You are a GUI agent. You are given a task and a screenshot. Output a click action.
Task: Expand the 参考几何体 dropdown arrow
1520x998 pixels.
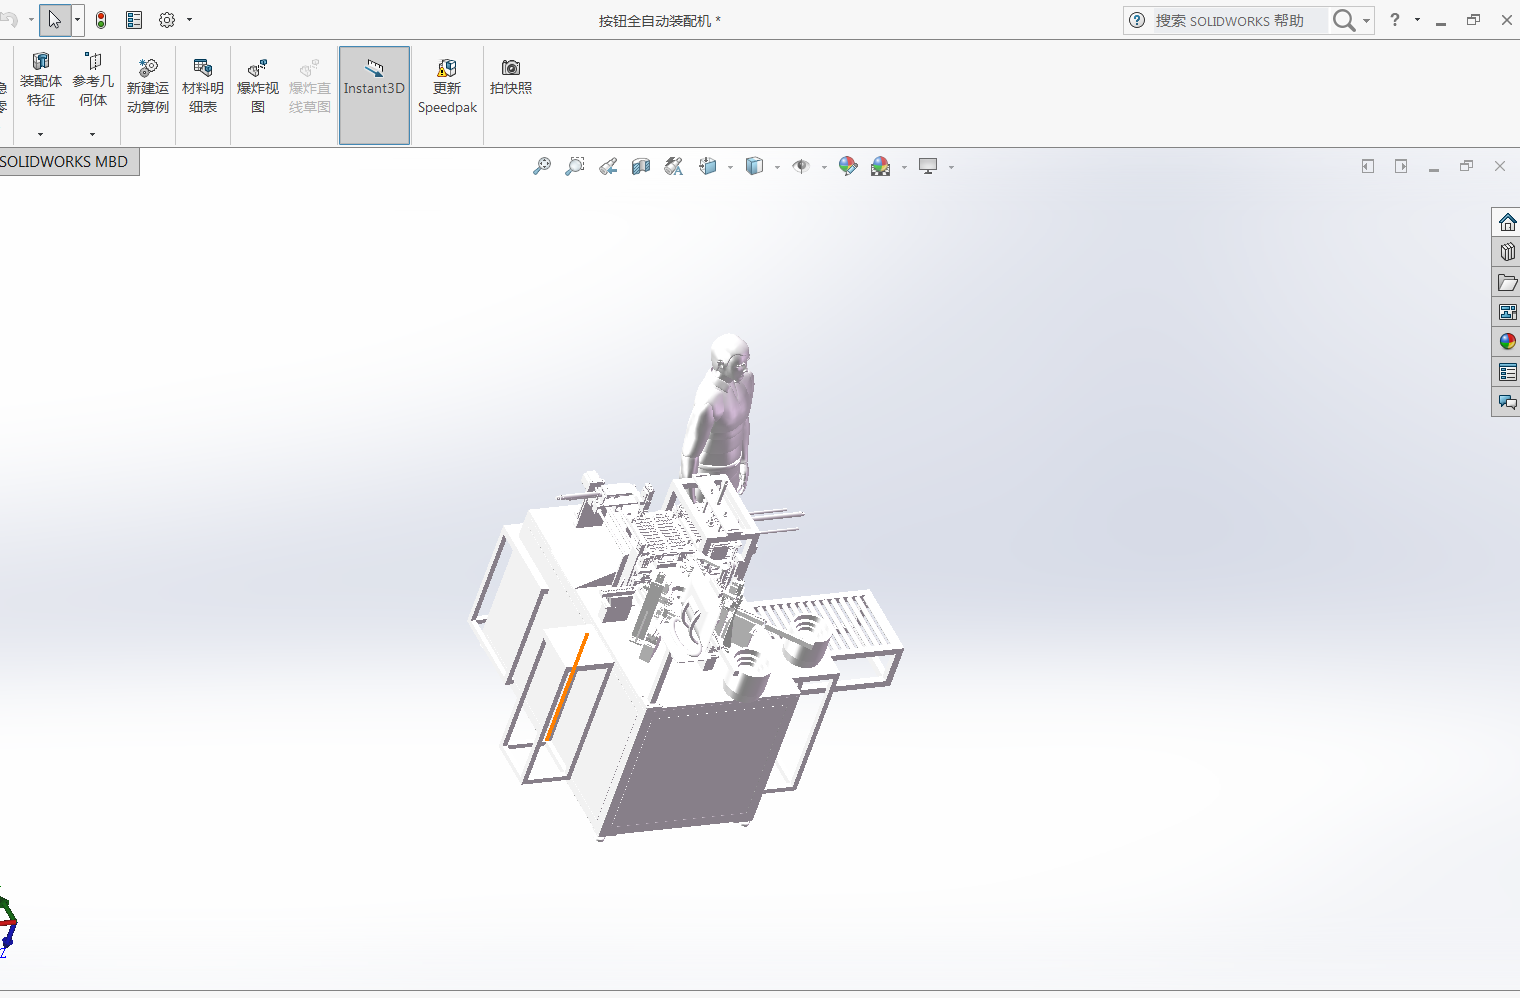coord(93,134)
